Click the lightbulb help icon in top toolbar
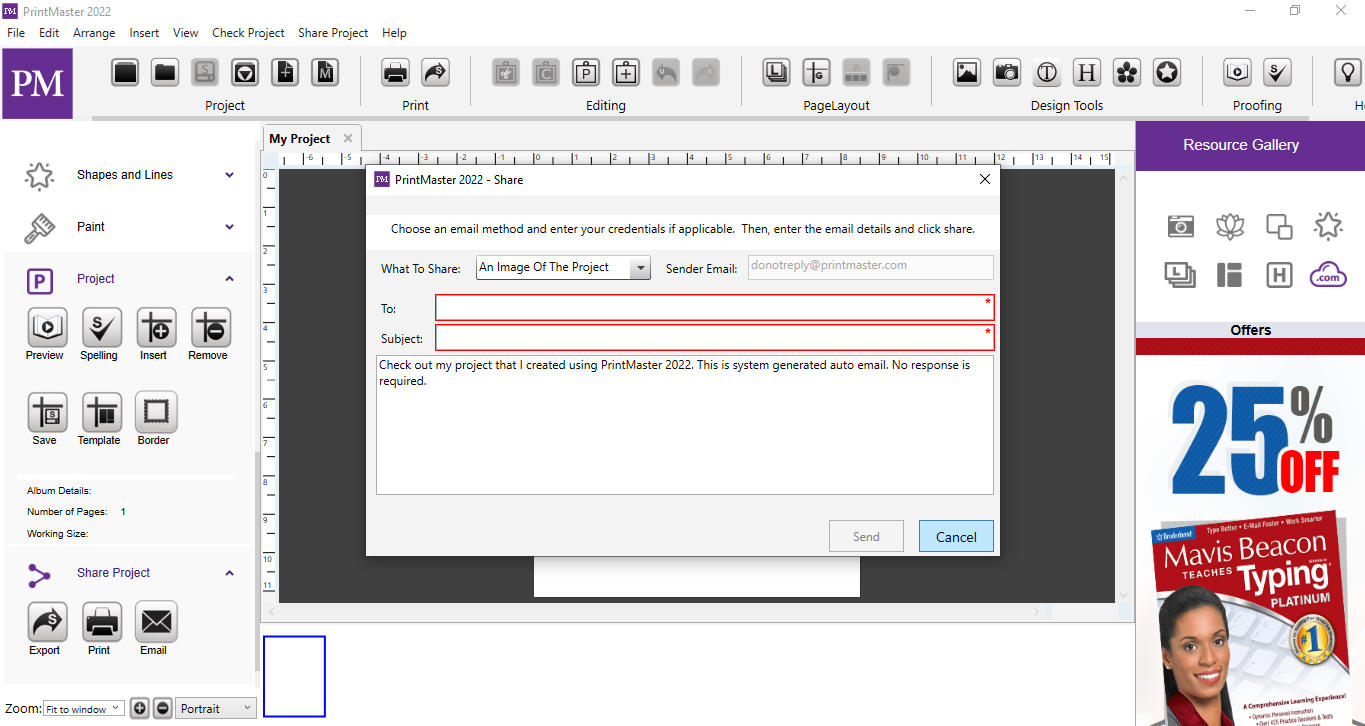Viewport: 1365px width, 726px height. click(x=1348, y=72)
